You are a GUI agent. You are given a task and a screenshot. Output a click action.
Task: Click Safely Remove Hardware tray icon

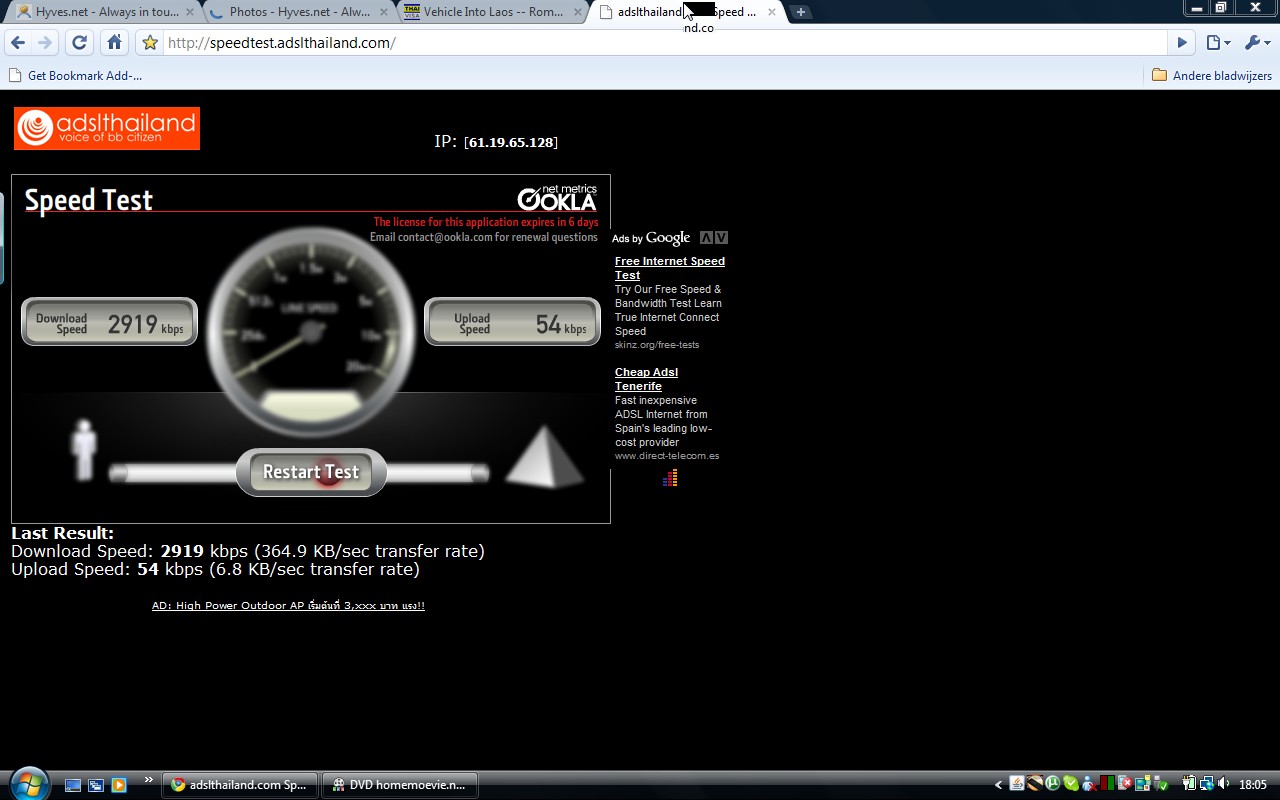pyautogui.click(x=1160, y=783)
